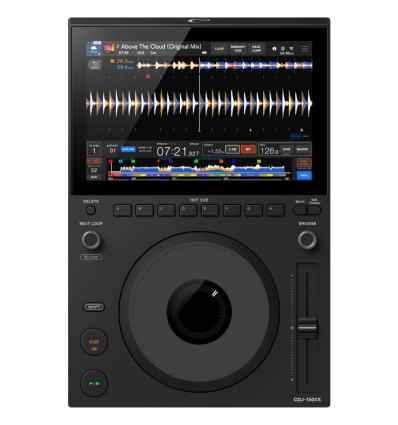Push the round DELETE button

pos(91,210)
